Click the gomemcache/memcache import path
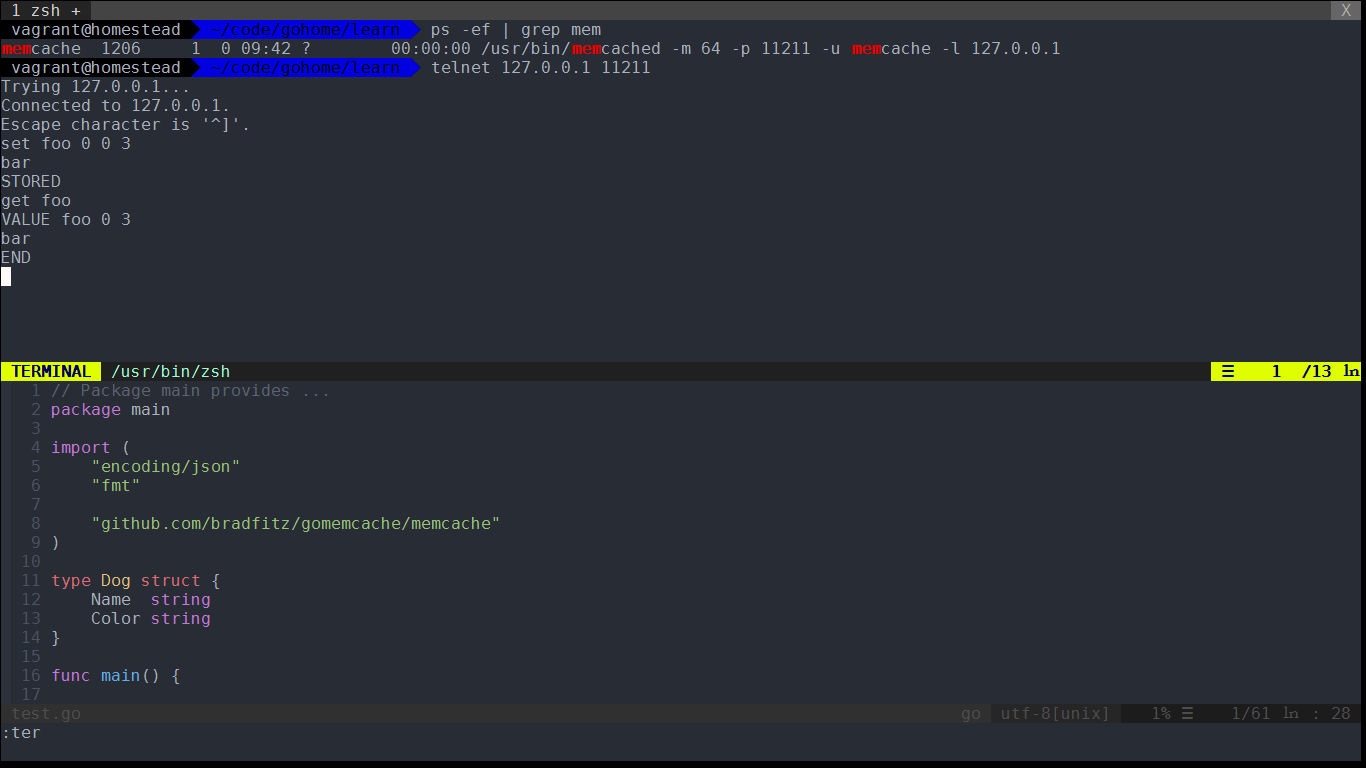 [296, 524]
